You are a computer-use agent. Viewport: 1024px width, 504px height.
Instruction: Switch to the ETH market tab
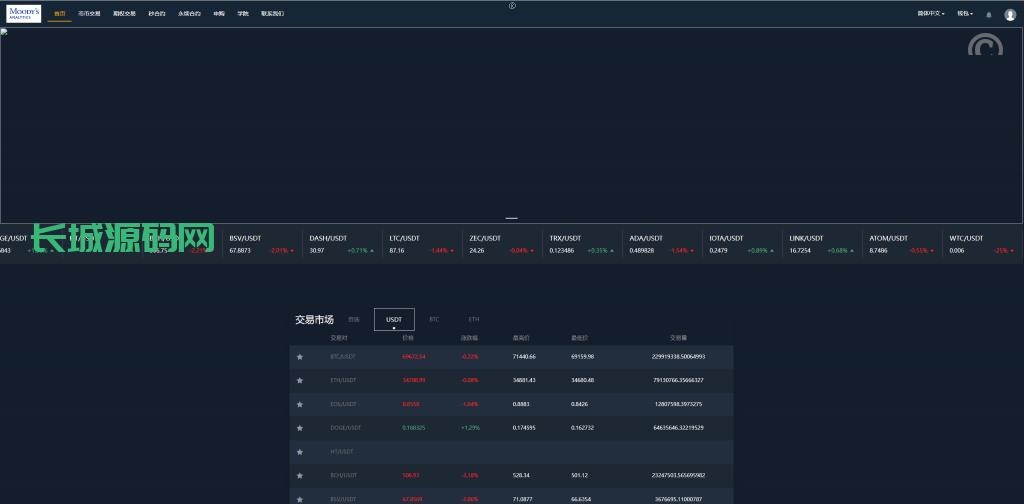[474, 319]
